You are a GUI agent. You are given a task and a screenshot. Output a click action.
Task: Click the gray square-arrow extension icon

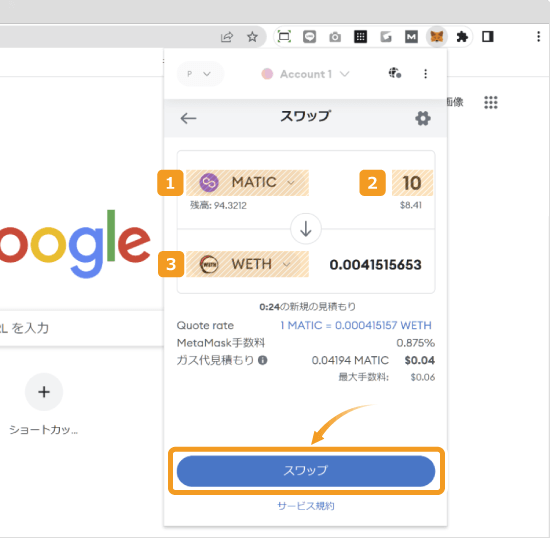(386, 36)
